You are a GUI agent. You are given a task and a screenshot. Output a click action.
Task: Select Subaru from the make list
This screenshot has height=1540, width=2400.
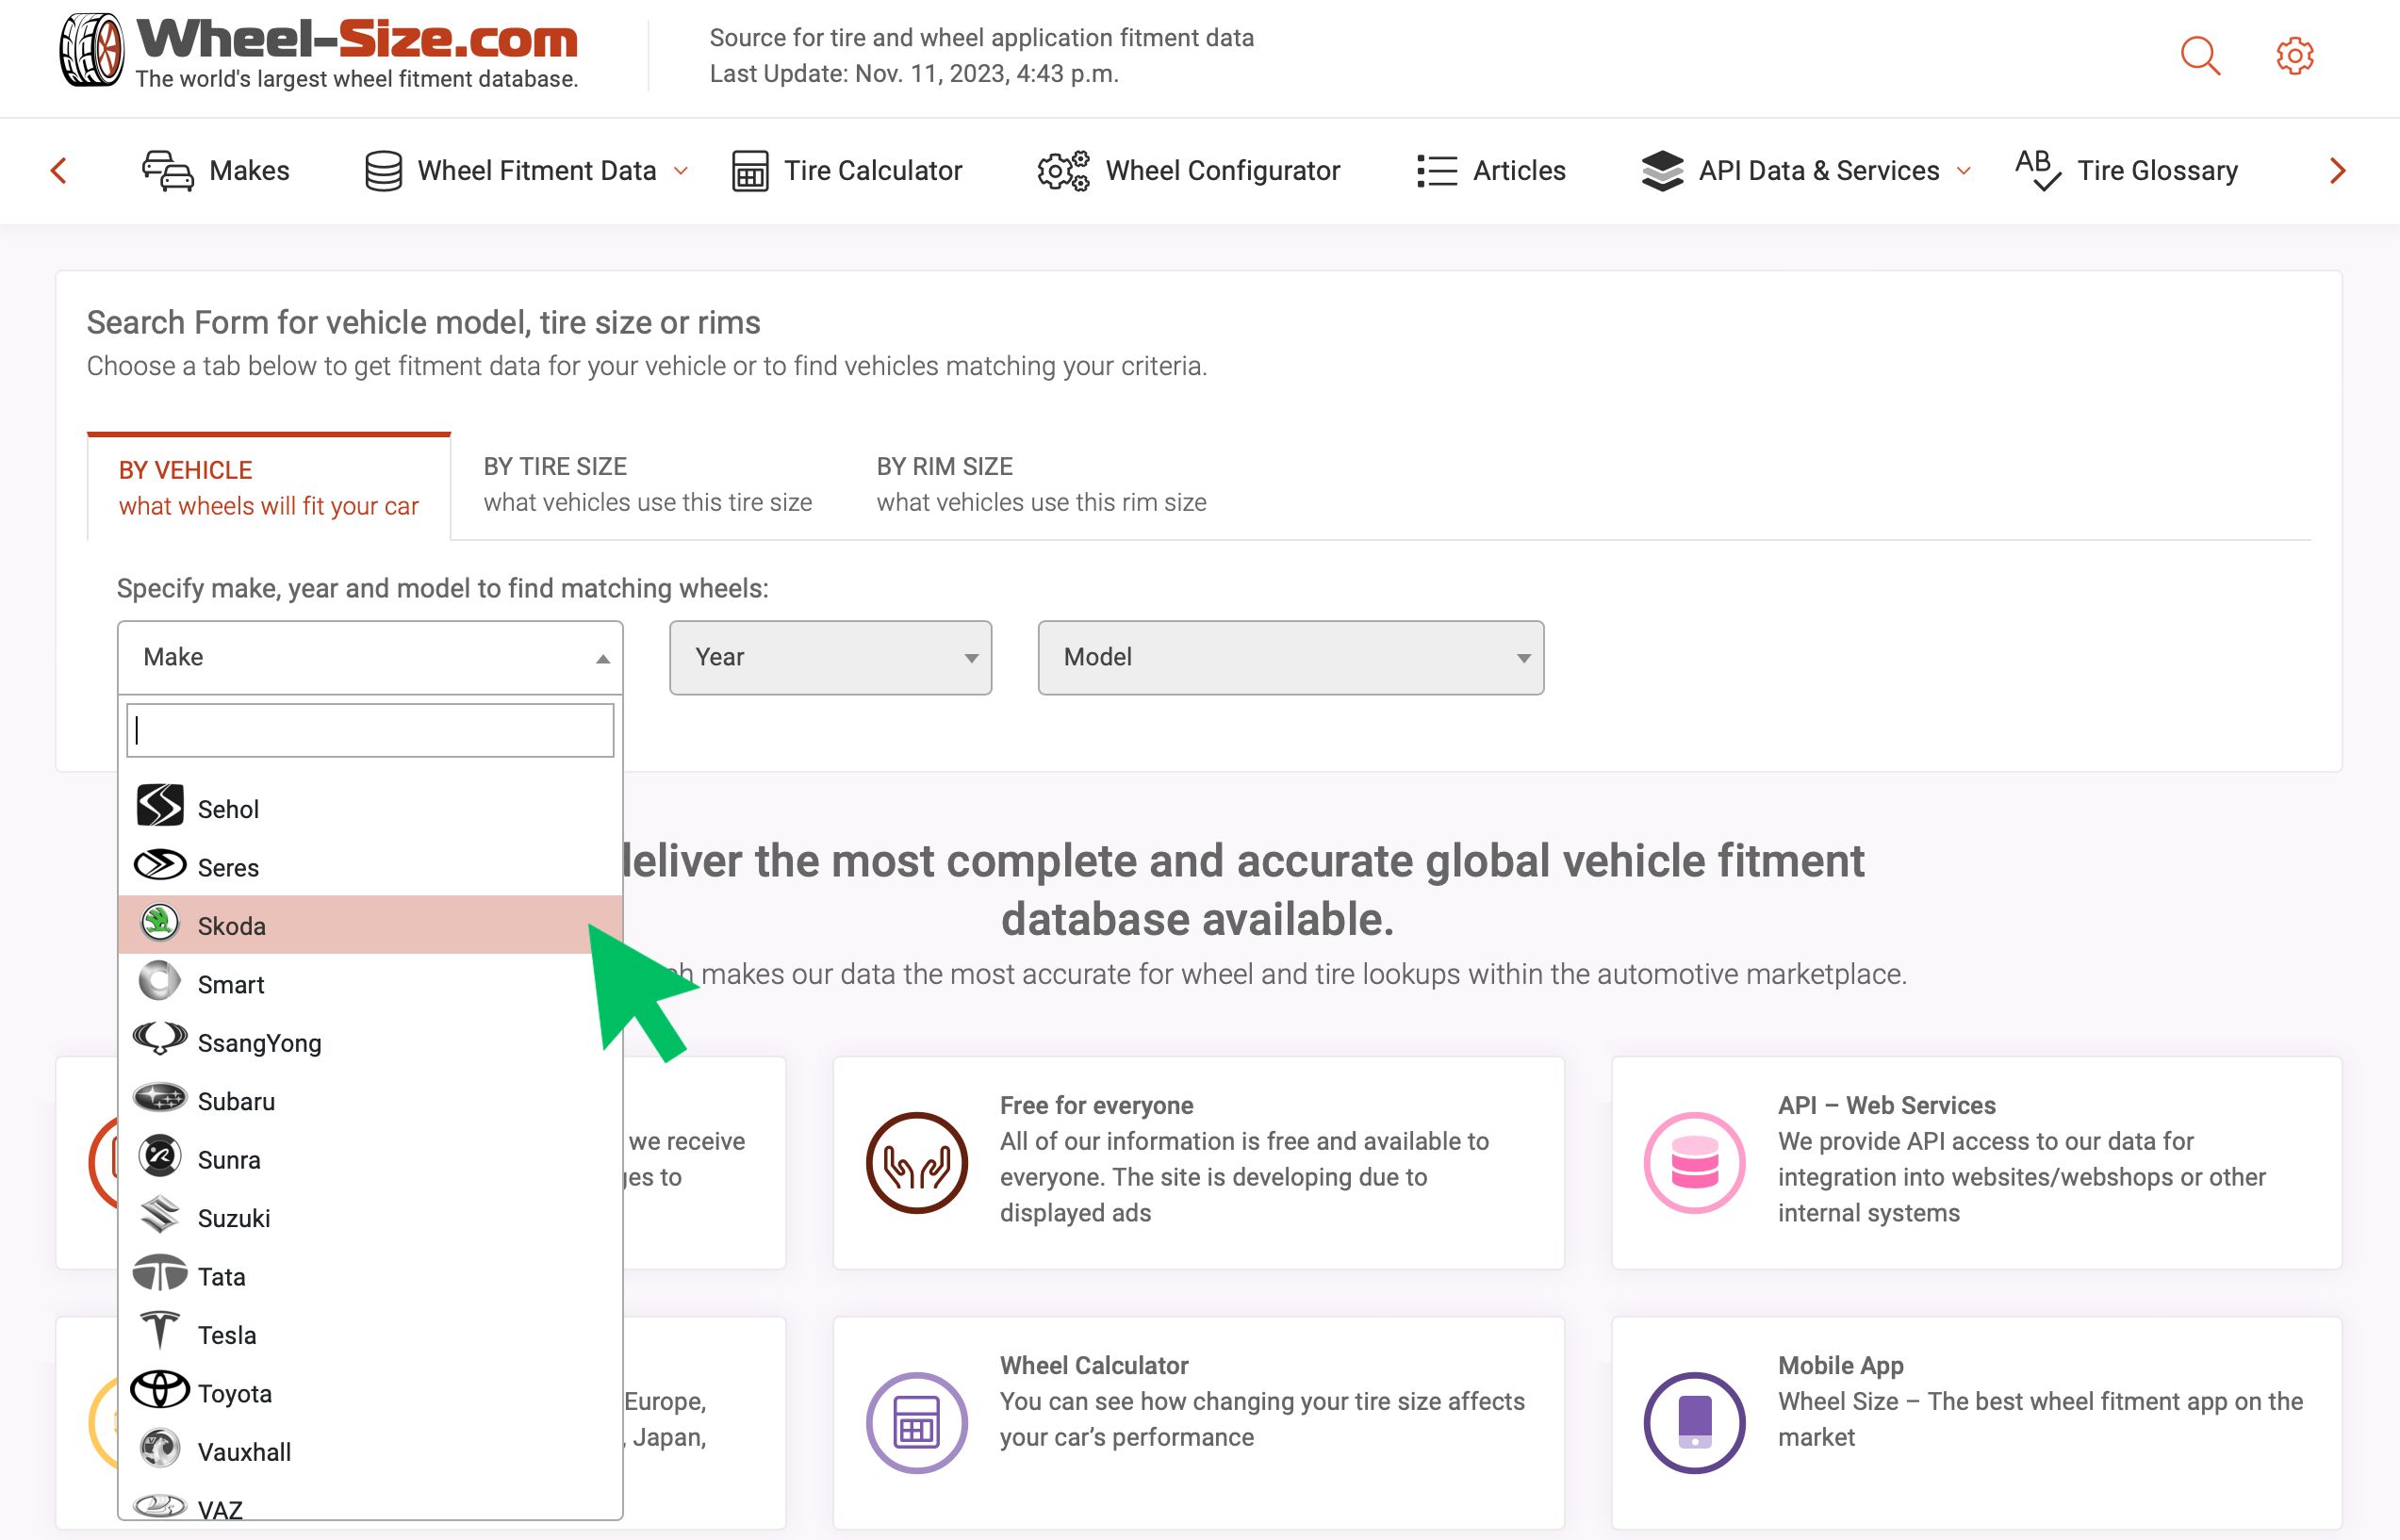pos(370,1101)
